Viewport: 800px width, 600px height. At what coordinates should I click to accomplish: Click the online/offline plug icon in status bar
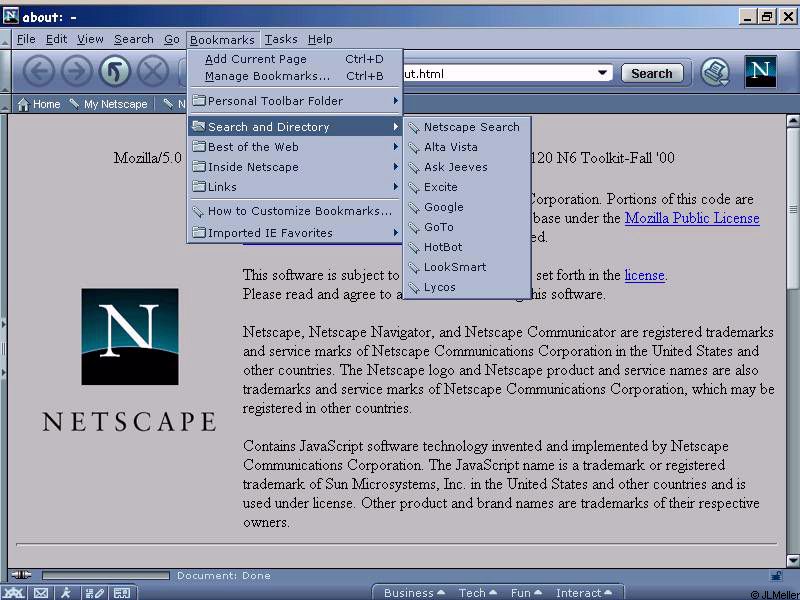(x=21, y=575)
